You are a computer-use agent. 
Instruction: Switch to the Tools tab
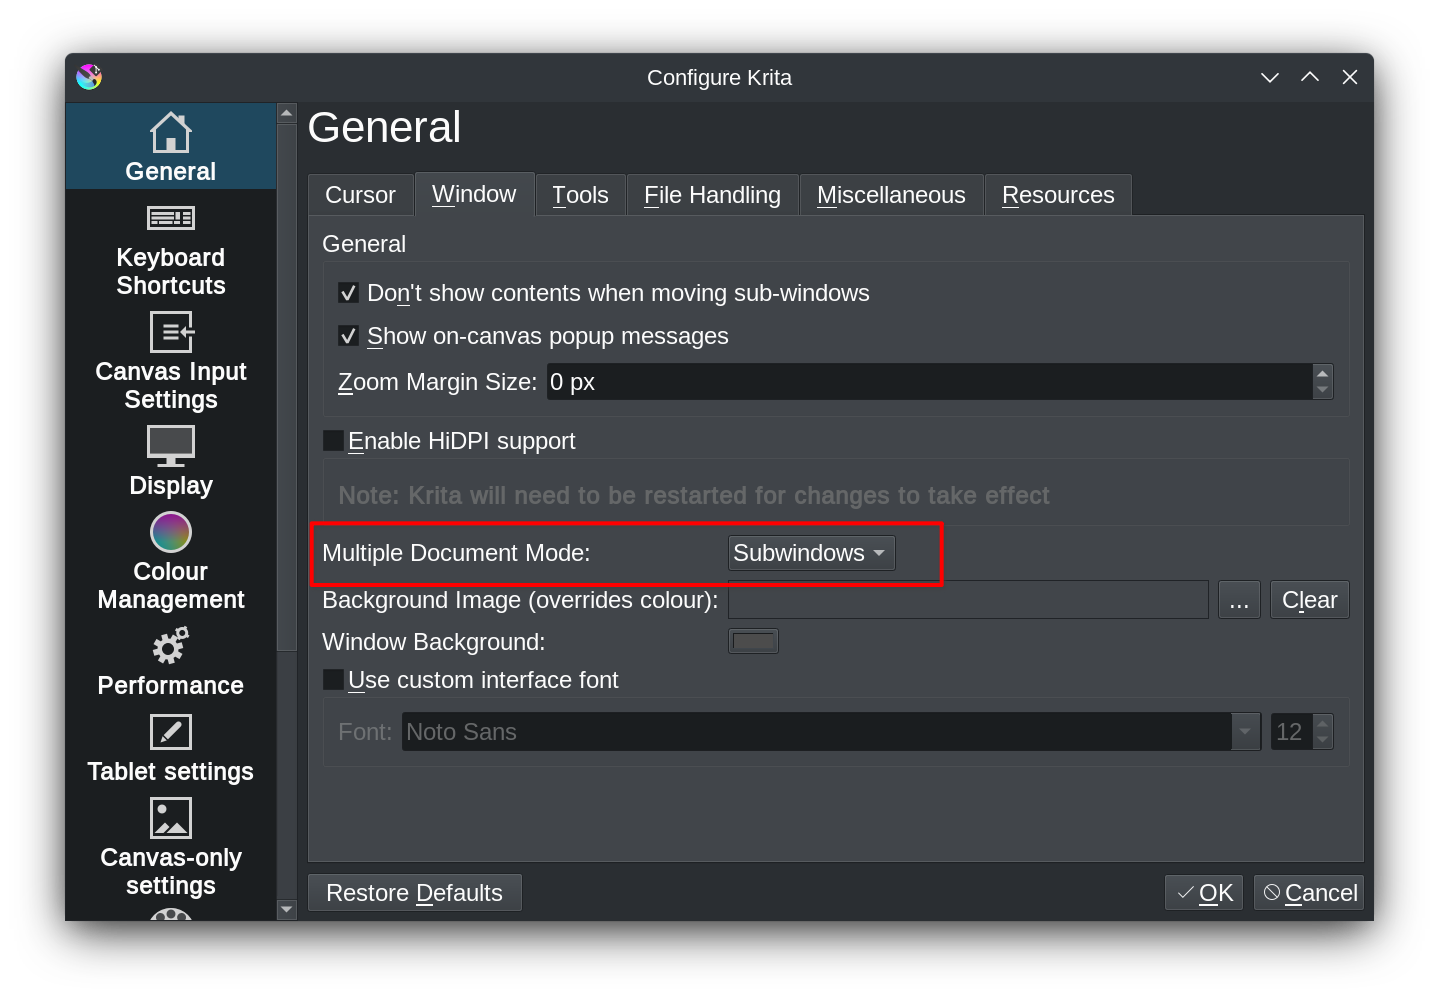580,195
